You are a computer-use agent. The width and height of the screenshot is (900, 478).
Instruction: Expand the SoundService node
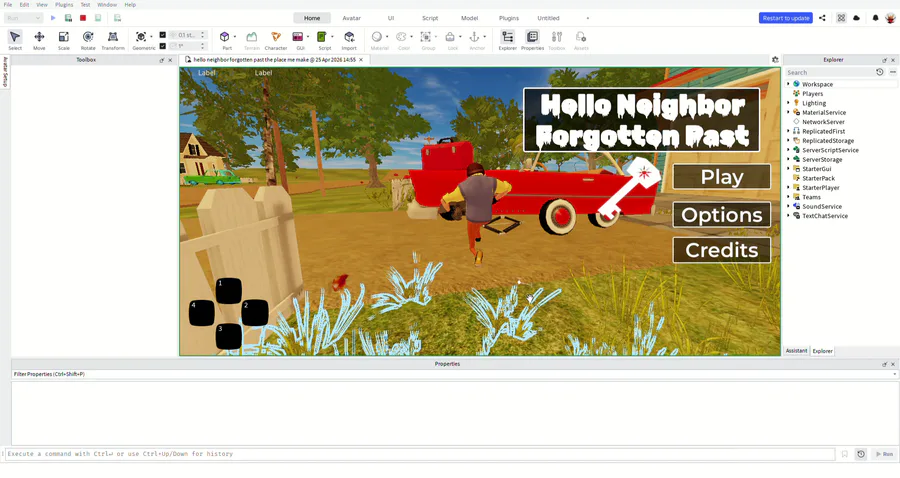point(788,207)
